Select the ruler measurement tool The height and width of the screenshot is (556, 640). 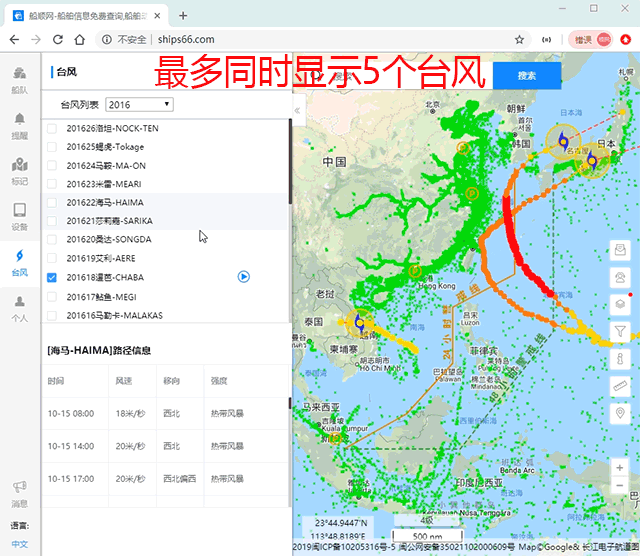click(620, 386)
